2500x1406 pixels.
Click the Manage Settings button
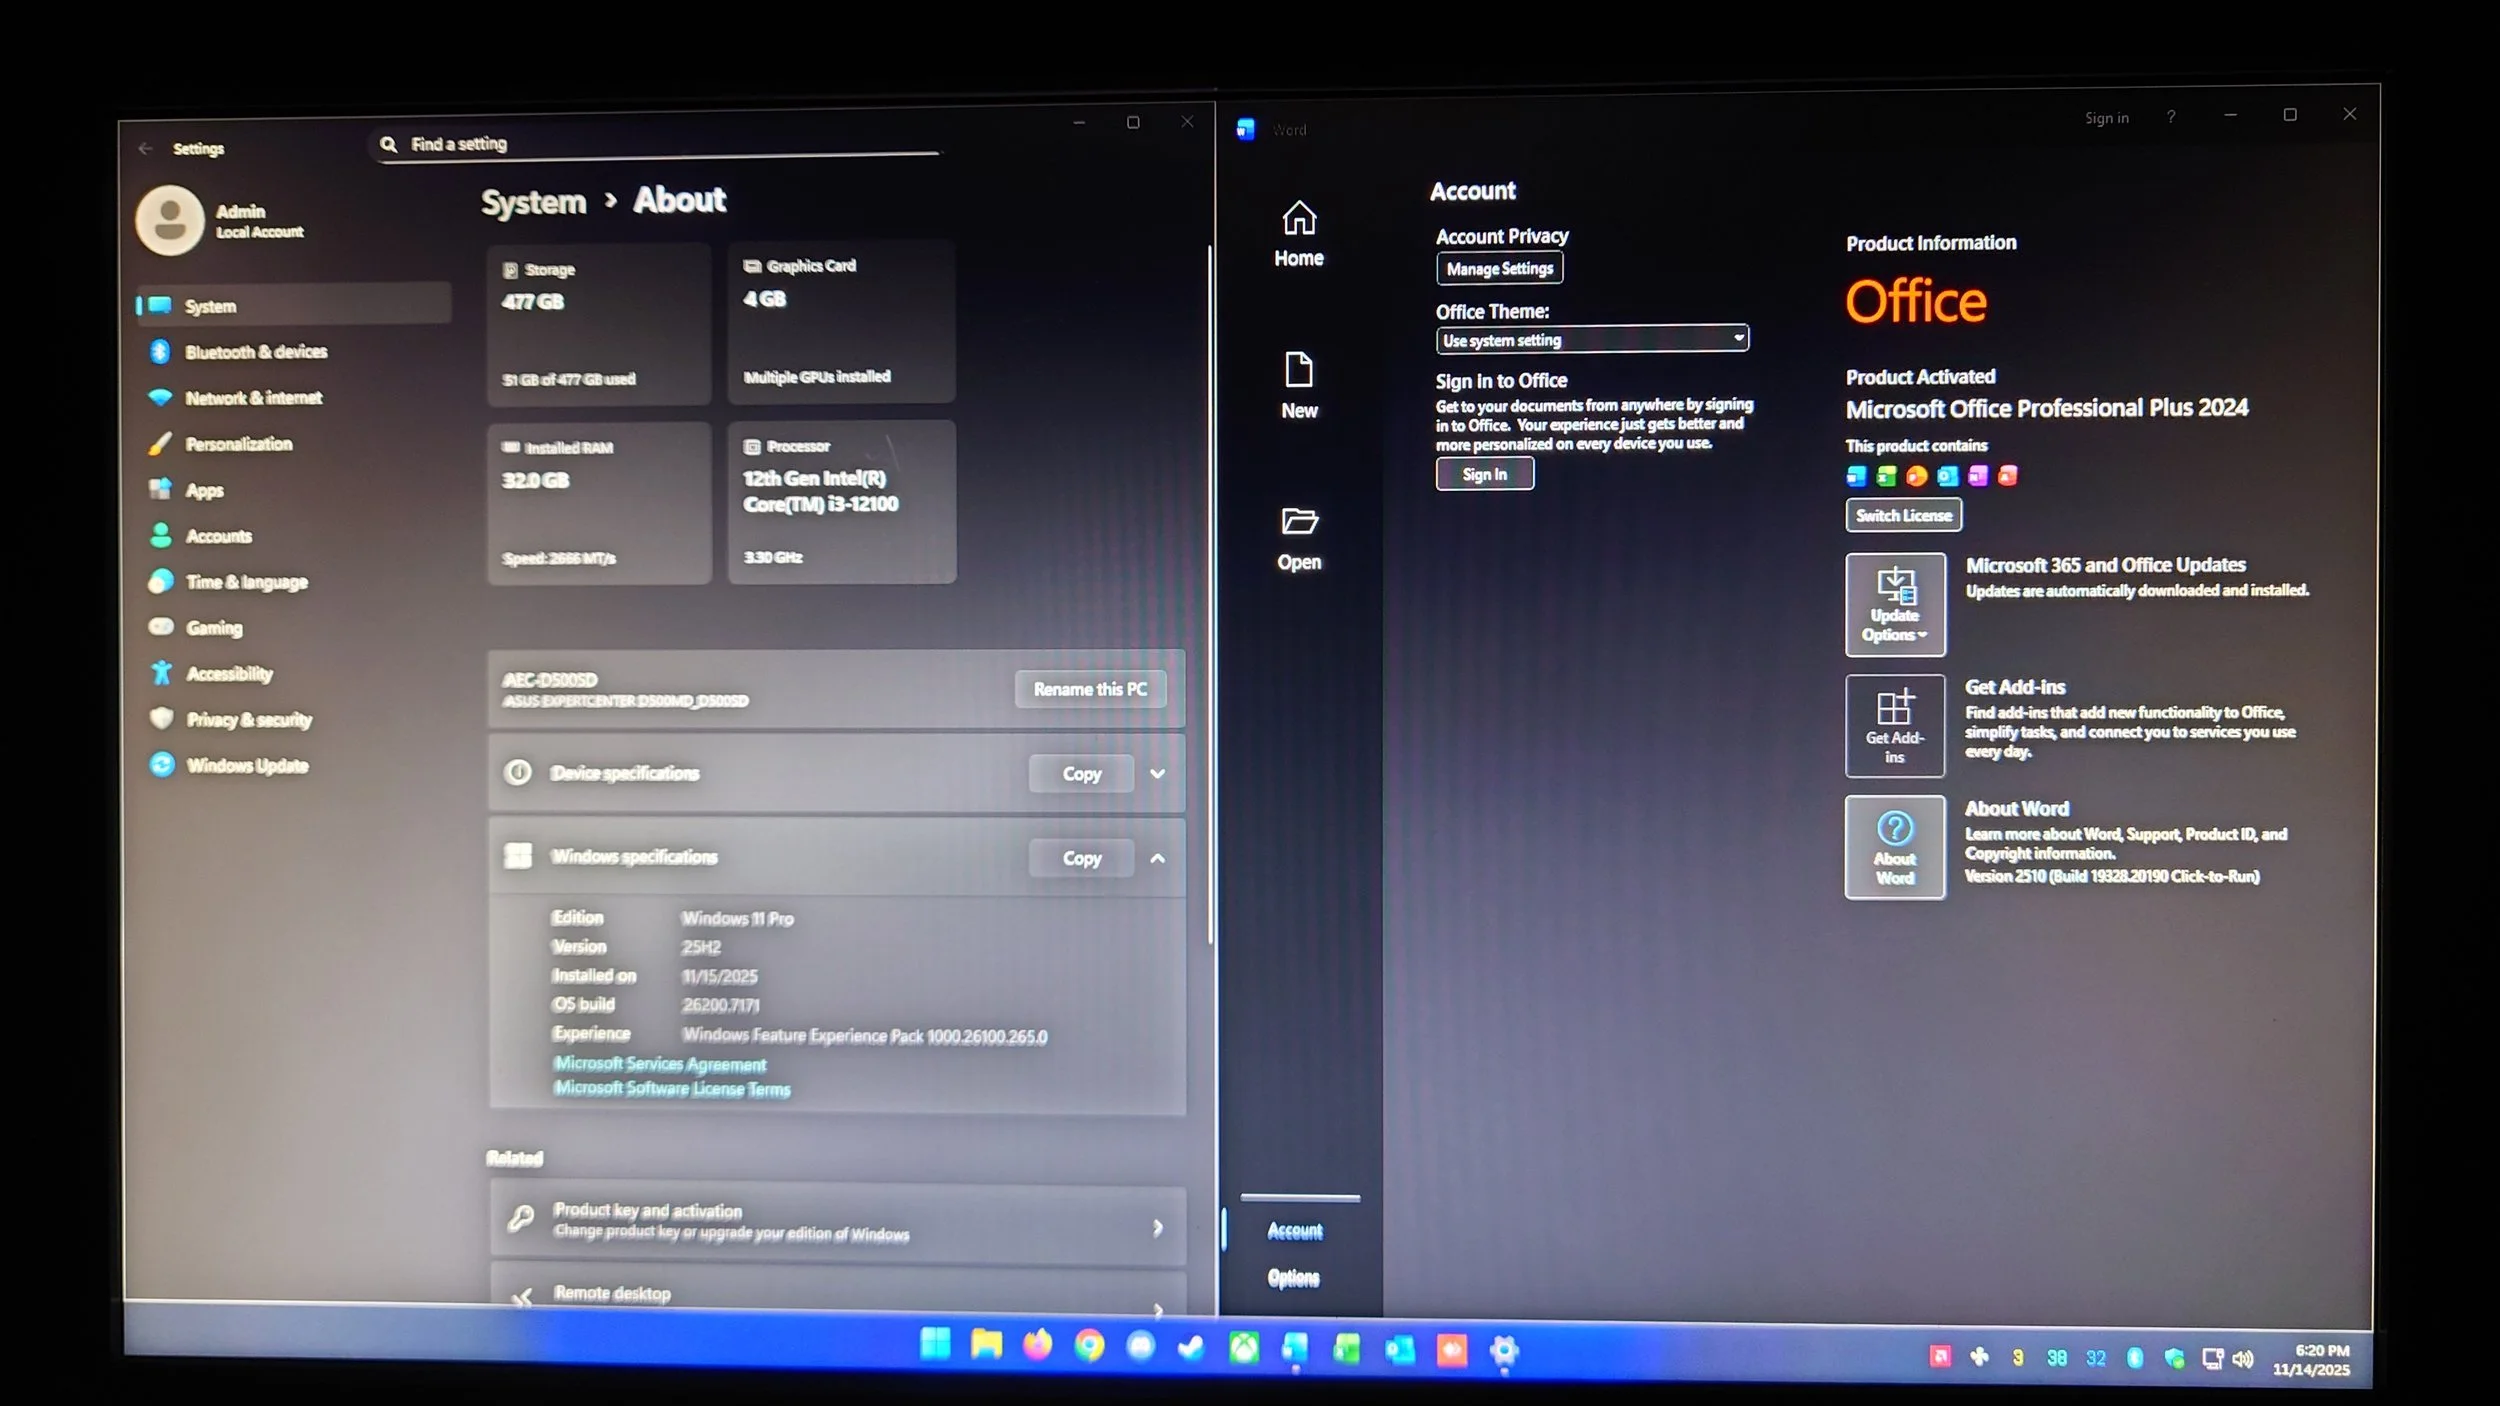pyautogui.click(x=1499, y=268)
